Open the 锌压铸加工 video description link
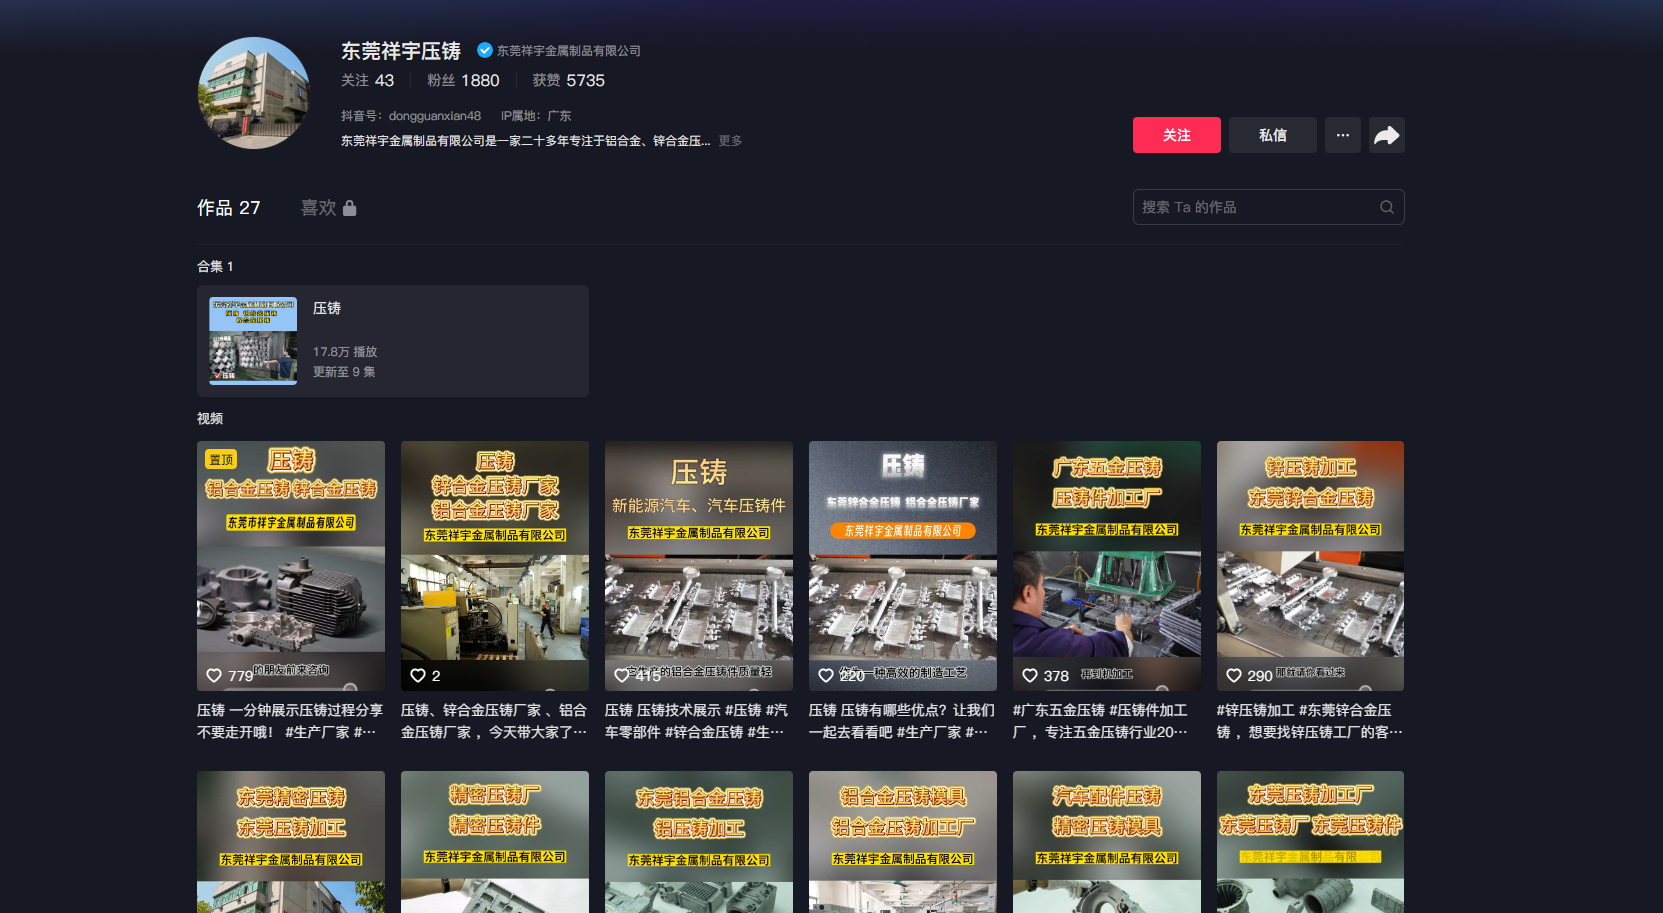 [x=1309, y=721]
